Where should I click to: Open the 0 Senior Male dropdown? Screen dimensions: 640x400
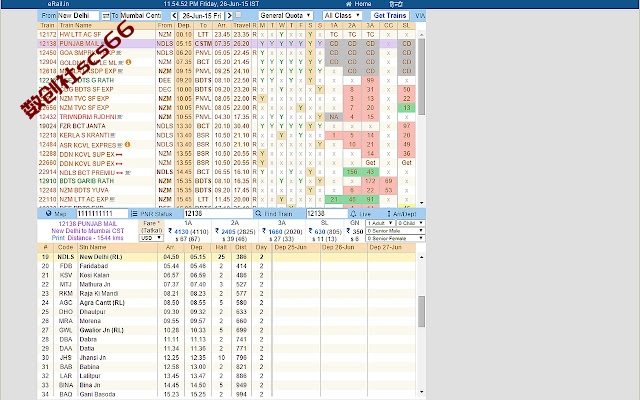[x=396, y=231]
